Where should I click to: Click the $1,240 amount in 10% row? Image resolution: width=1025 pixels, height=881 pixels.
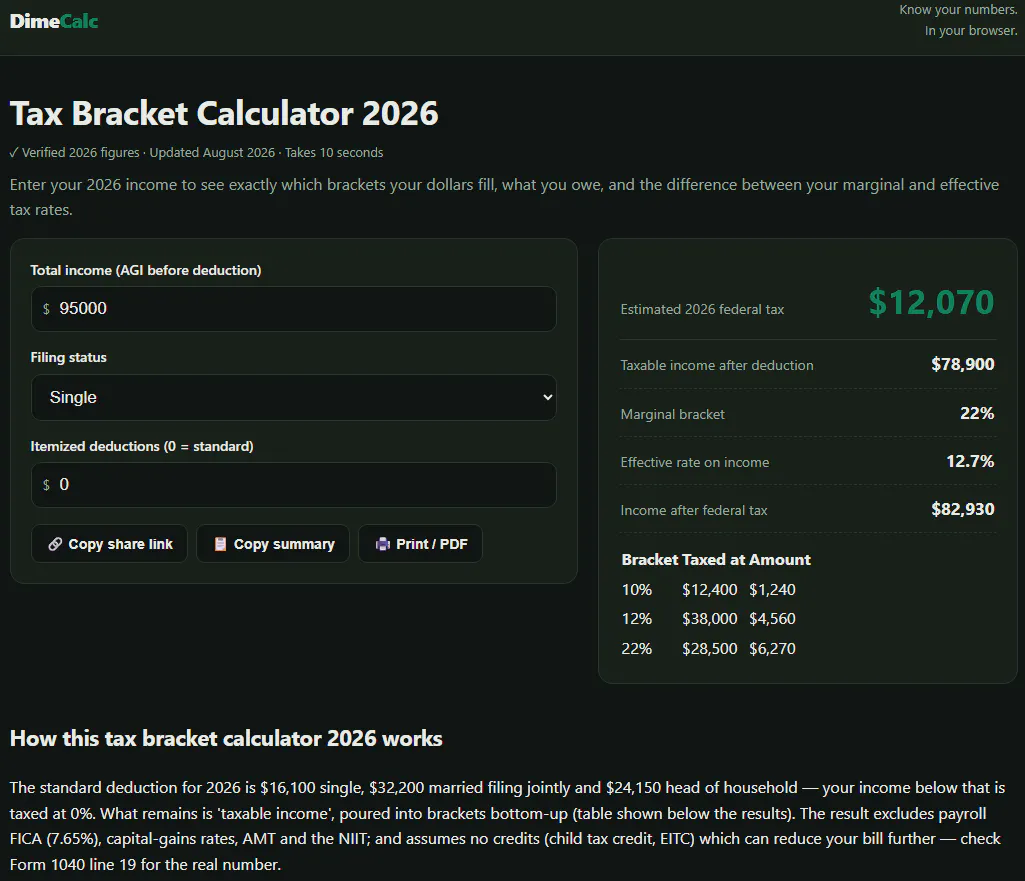coord(772,590)
